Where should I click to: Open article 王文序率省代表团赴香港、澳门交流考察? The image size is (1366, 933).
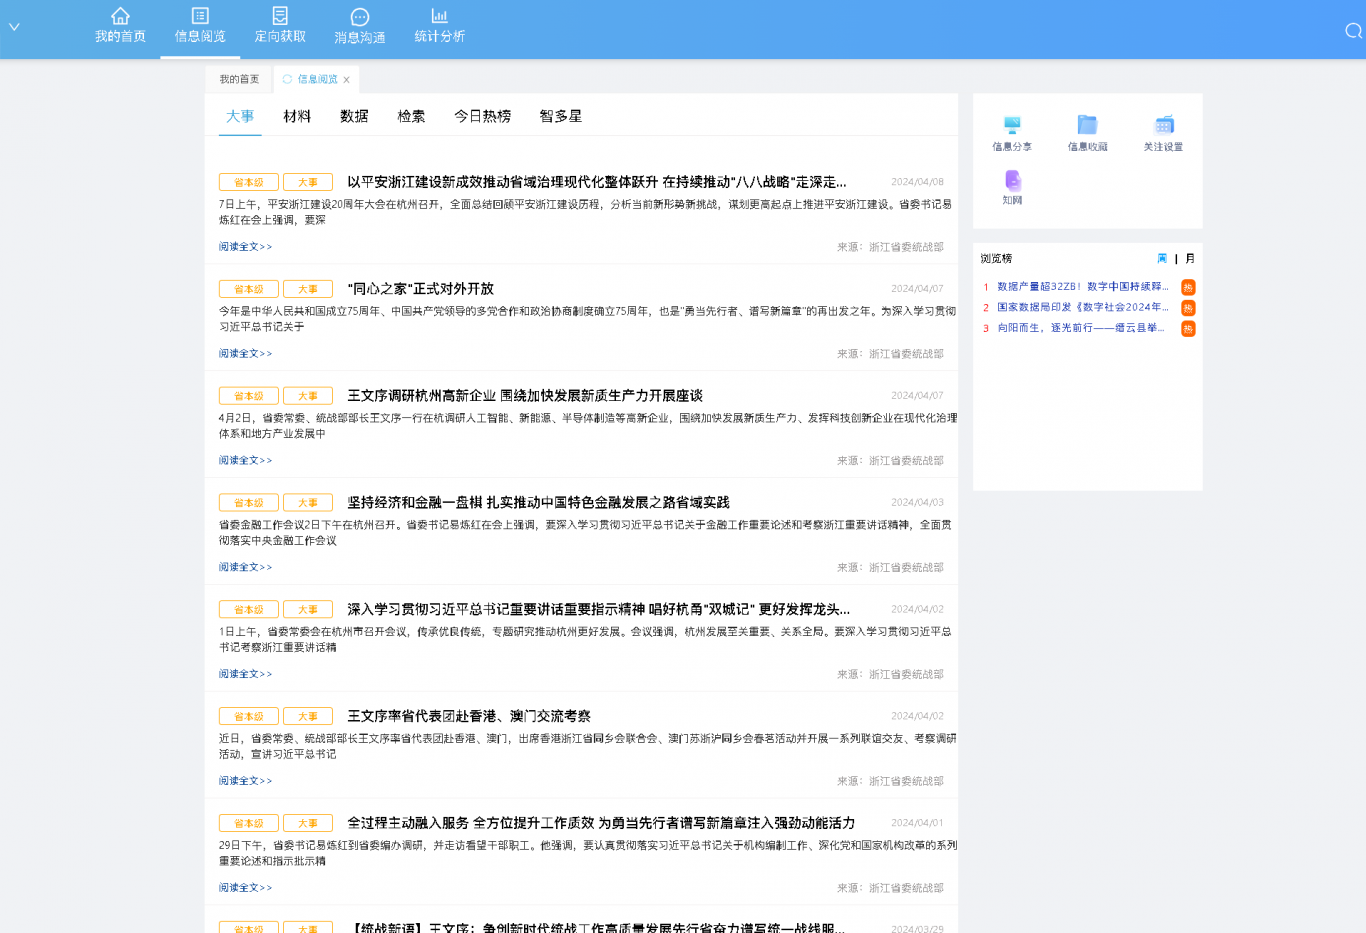[x=468, y=717]
